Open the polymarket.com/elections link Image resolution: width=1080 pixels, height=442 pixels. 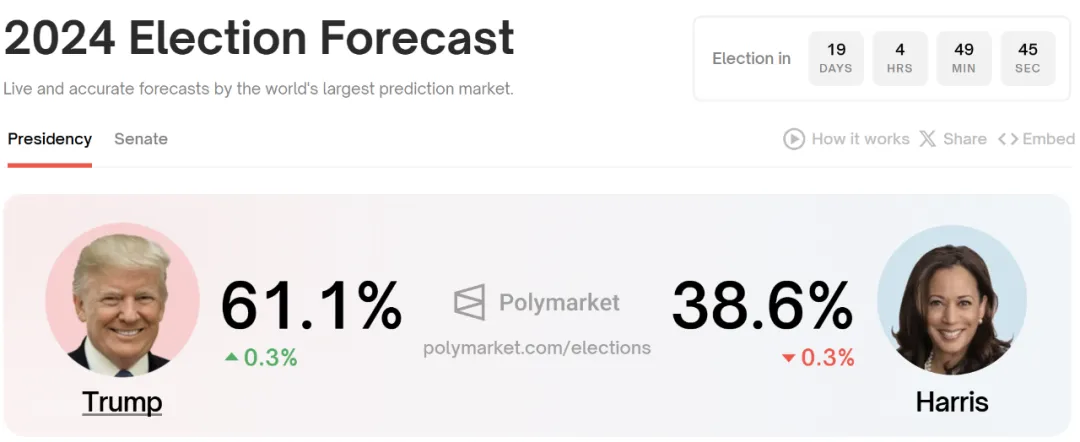coord(537,348)
